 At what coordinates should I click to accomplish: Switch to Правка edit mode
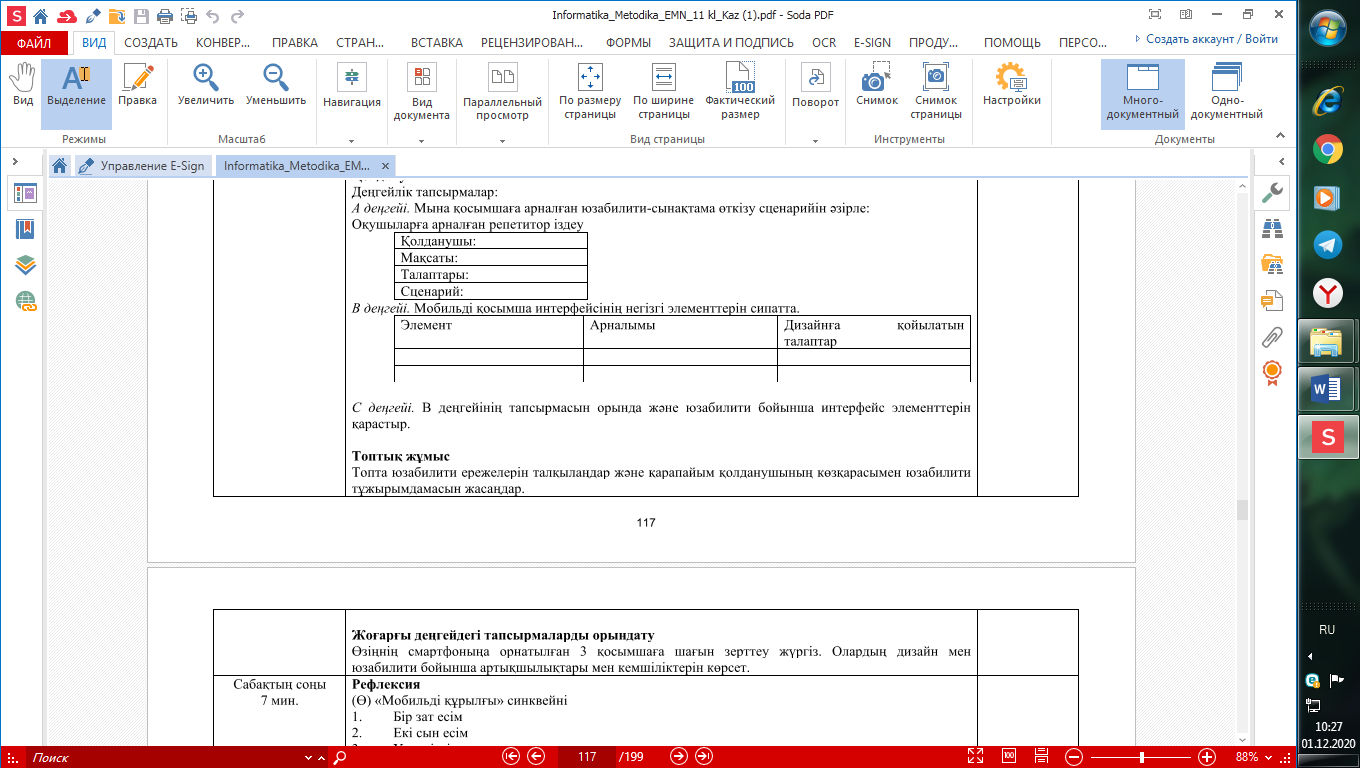pyautogui.click(x=137, y=85)
